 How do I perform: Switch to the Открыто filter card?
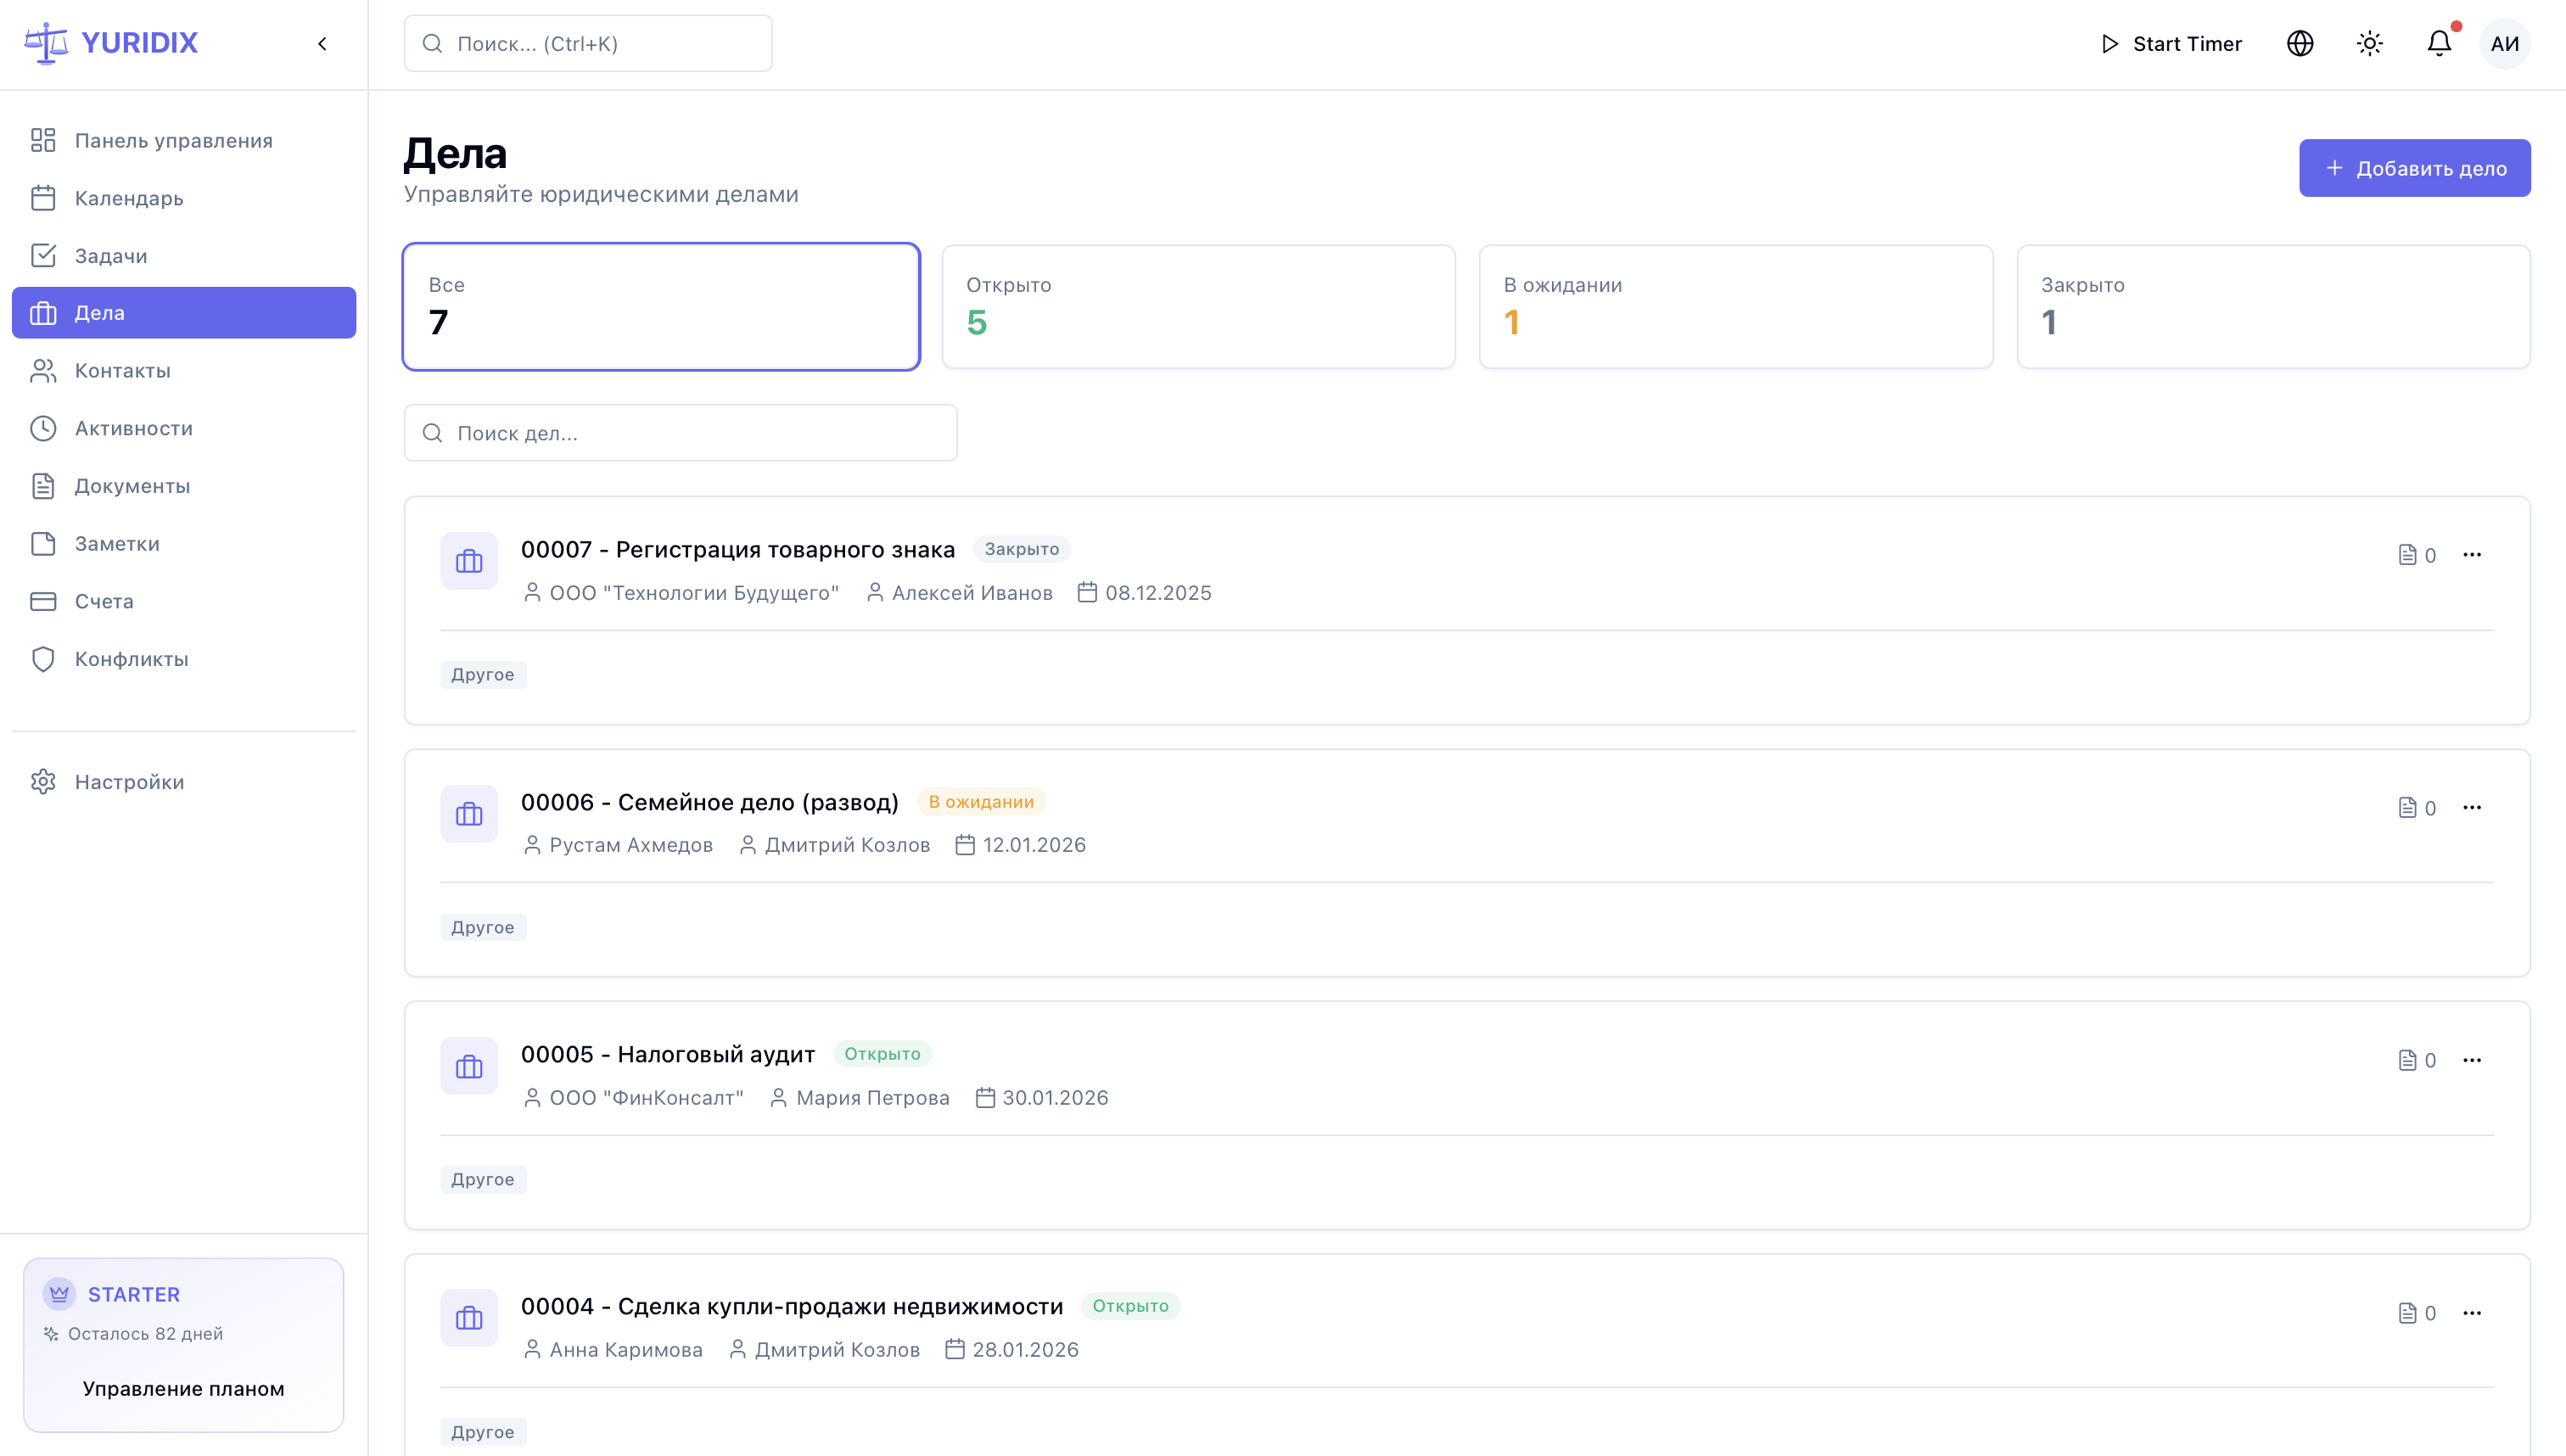(x=1198, y=306)
